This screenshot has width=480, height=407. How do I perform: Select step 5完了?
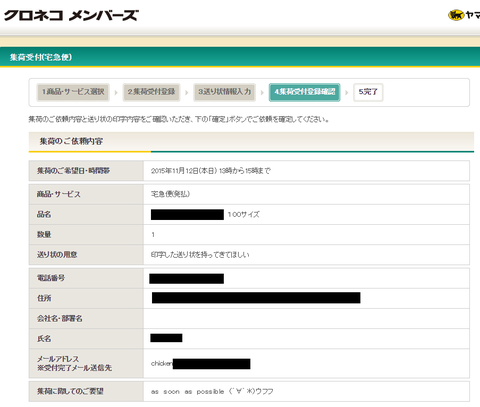pyautogui.click(x=368, y=92)
